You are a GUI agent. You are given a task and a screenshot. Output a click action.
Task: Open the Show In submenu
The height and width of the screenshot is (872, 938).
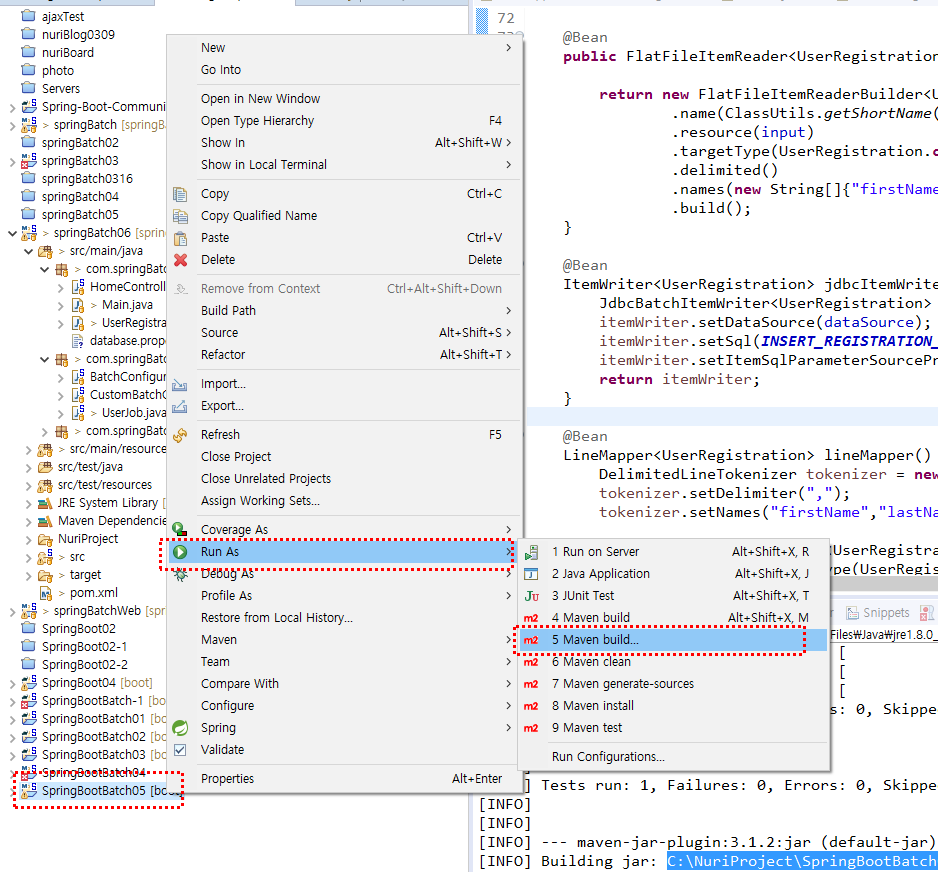tap(343, 143)
